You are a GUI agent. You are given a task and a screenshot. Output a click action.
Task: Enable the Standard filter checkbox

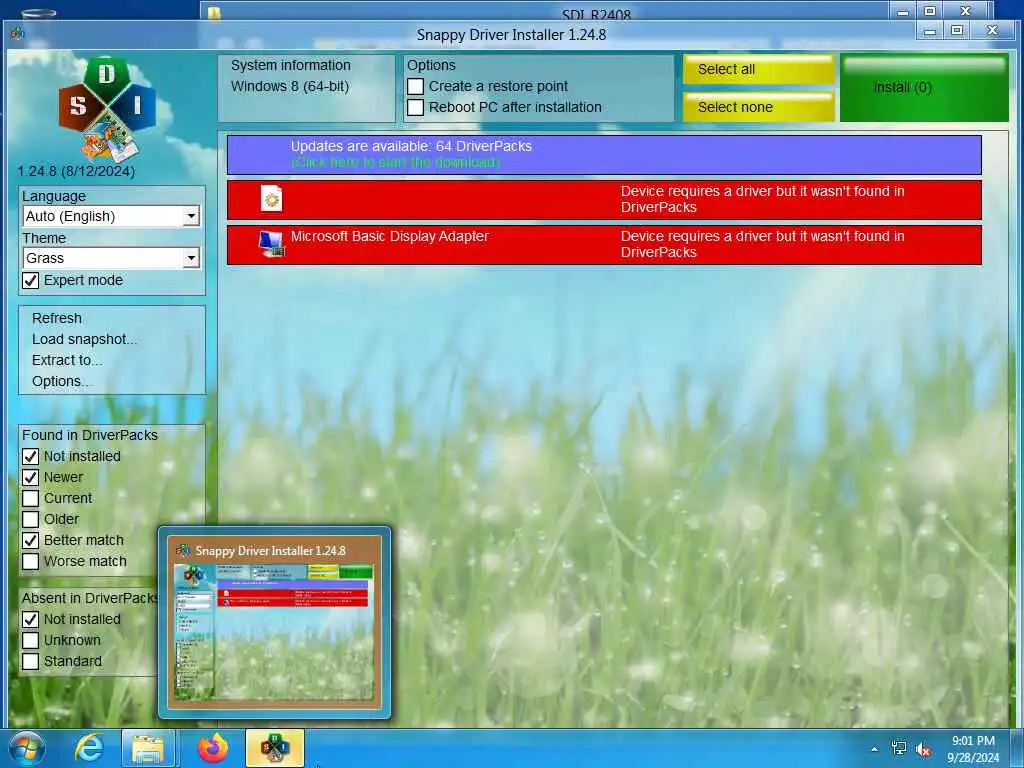point(31,661)
